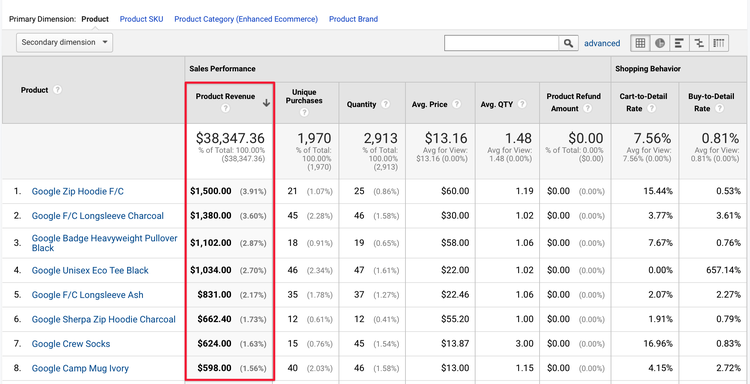Screen dimensions: 750x384
Task: Open Google F/C Longsleeve Charcoal product
Action: tap(98, 216)
